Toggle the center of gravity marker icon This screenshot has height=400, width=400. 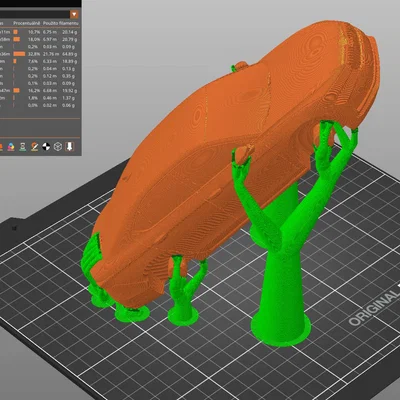tap(46, 147)
